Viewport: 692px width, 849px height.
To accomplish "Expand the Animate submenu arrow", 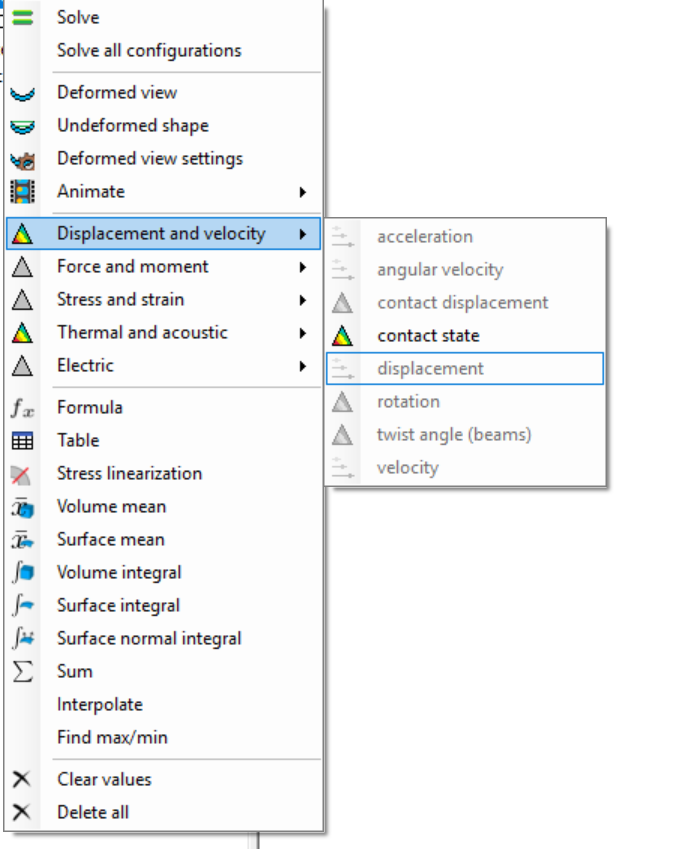I will [302, 192].
